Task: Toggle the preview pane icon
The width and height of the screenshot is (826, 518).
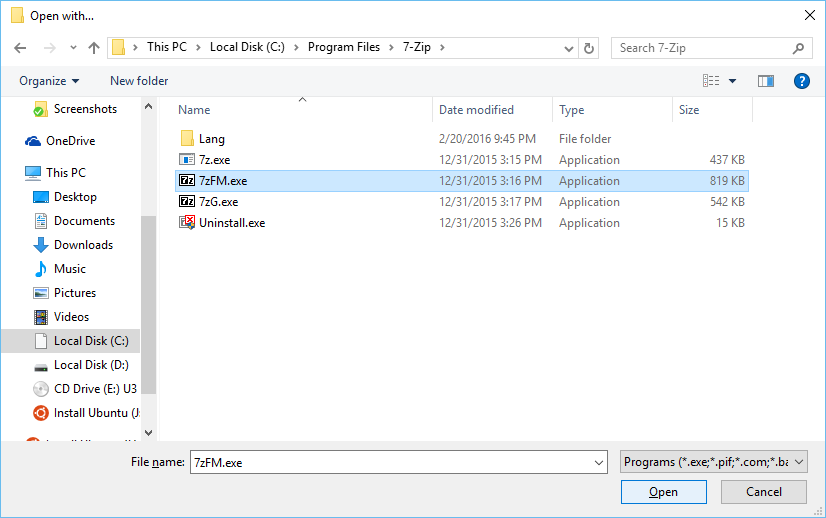Action: point(766,81)
